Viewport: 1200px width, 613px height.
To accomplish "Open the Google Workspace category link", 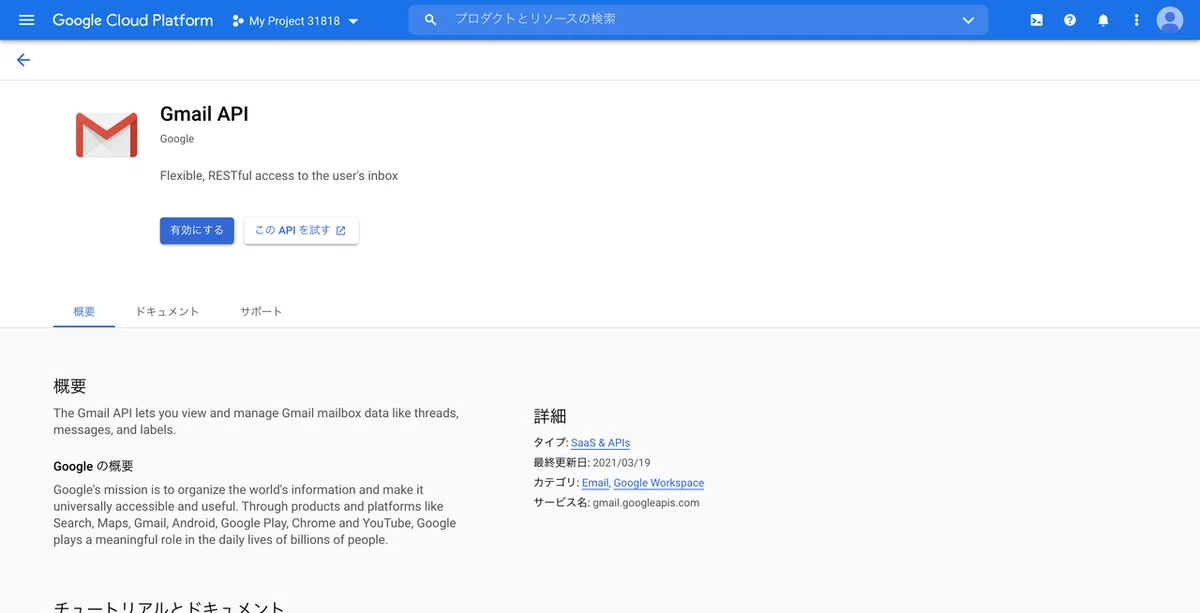I will [659, 483].
